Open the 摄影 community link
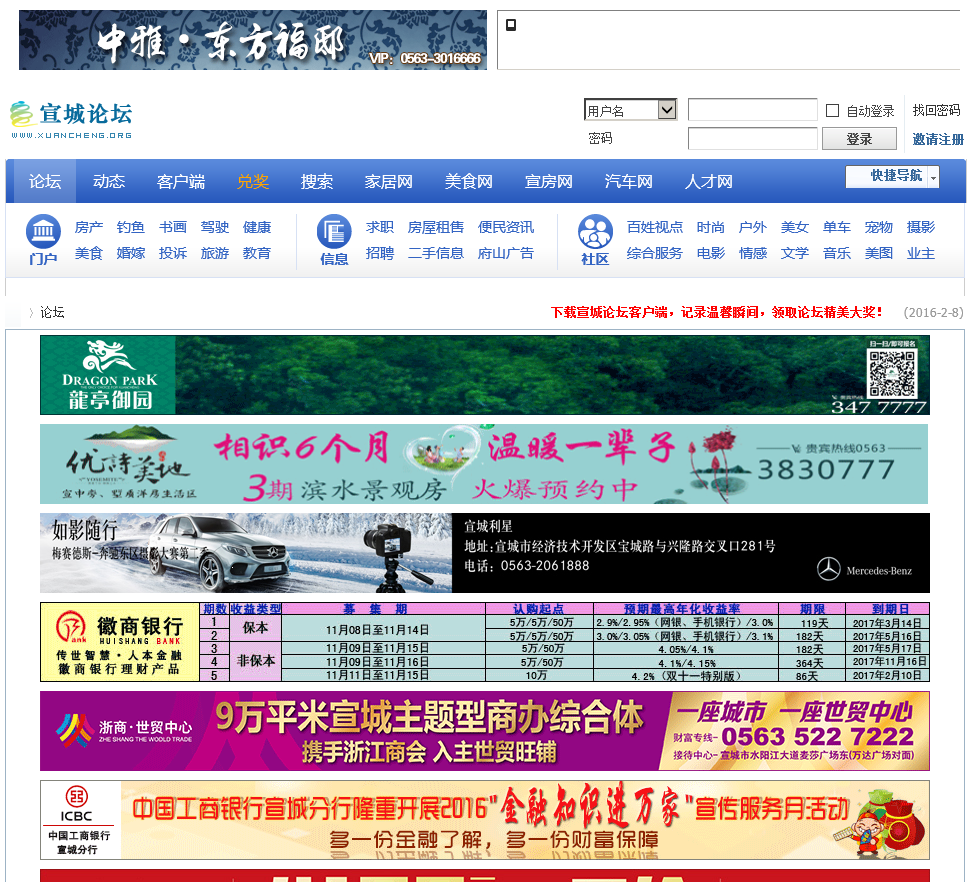 [x=921, y=227]
